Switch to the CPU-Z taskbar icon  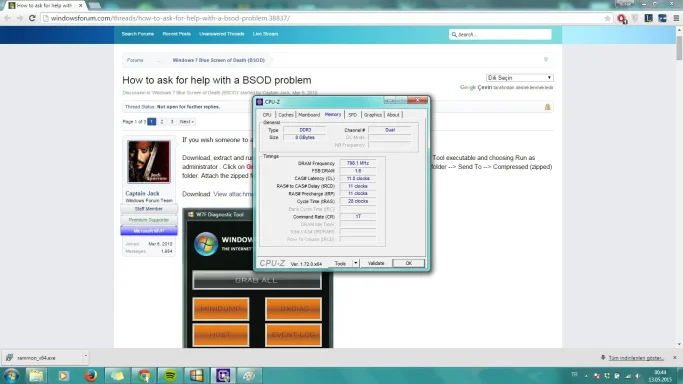(x=223, y=375)
